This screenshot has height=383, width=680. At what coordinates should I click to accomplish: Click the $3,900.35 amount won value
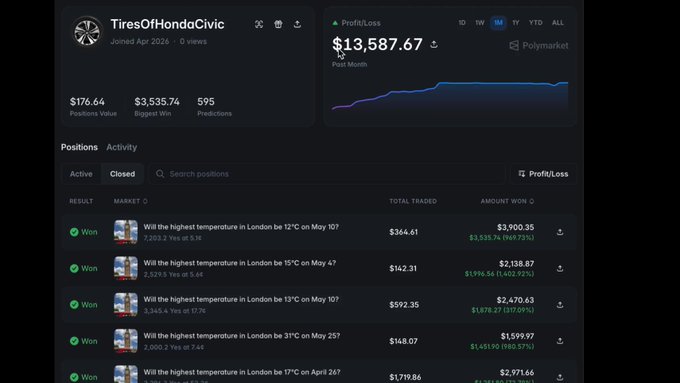click(x=516, y=227)
